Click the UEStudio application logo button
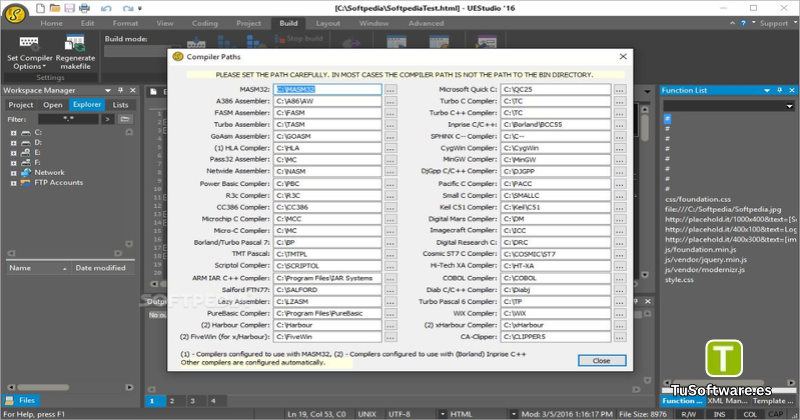 click(x=15, y=14)
